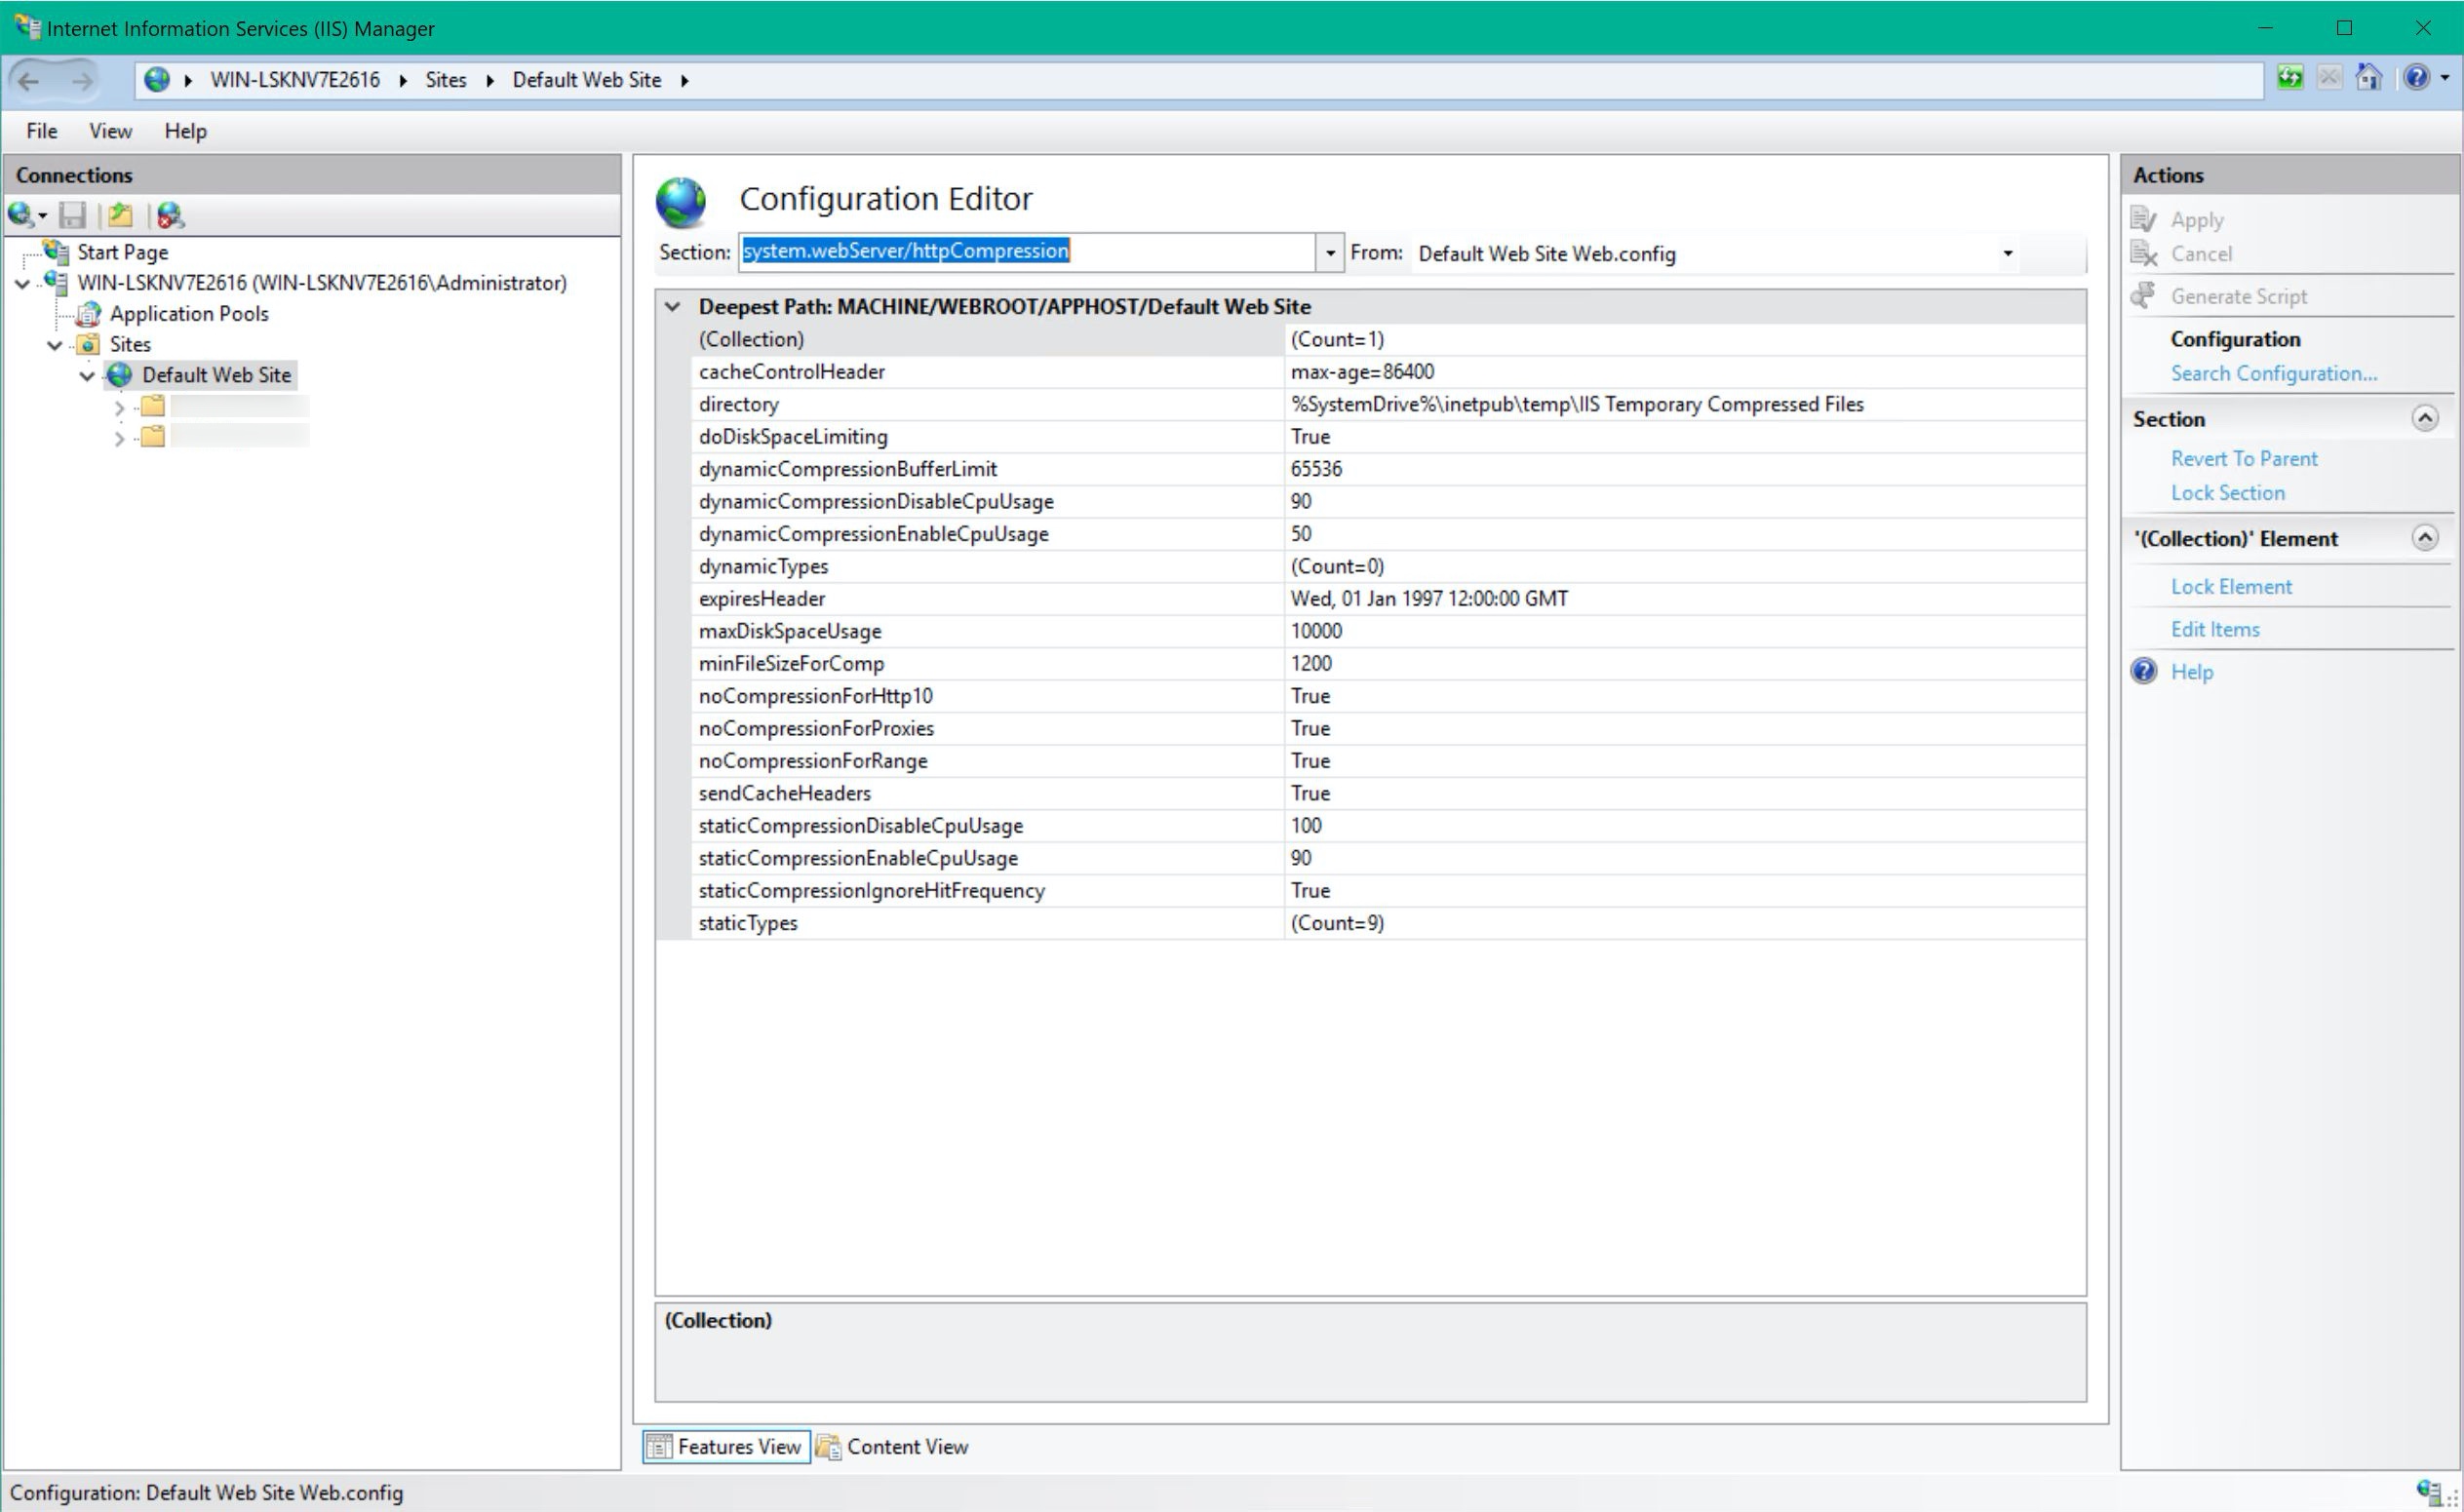Click Sites segment in address breadcrumb
Viewport: 2464px width, 1512px height.
pyautogui.click(x=446, y=80)
